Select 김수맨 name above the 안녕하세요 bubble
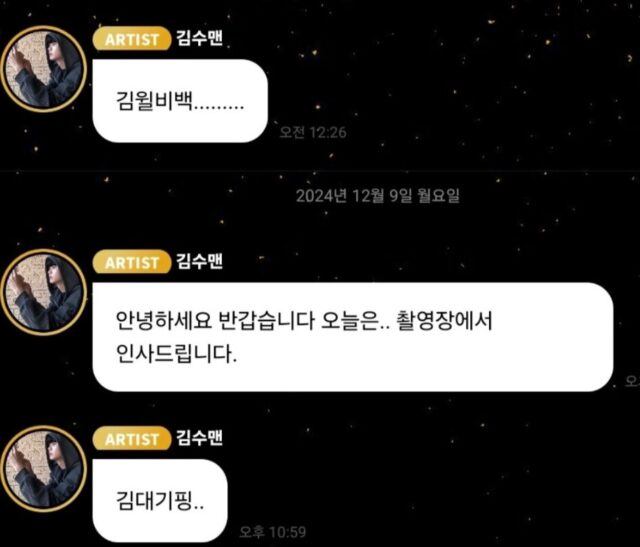 coord(200,261)
